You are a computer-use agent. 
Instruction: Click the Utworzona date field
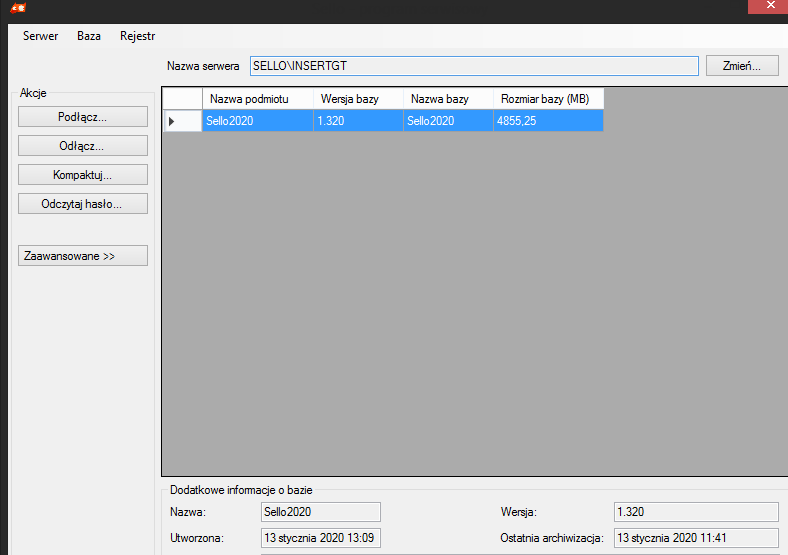pos(320,538)
